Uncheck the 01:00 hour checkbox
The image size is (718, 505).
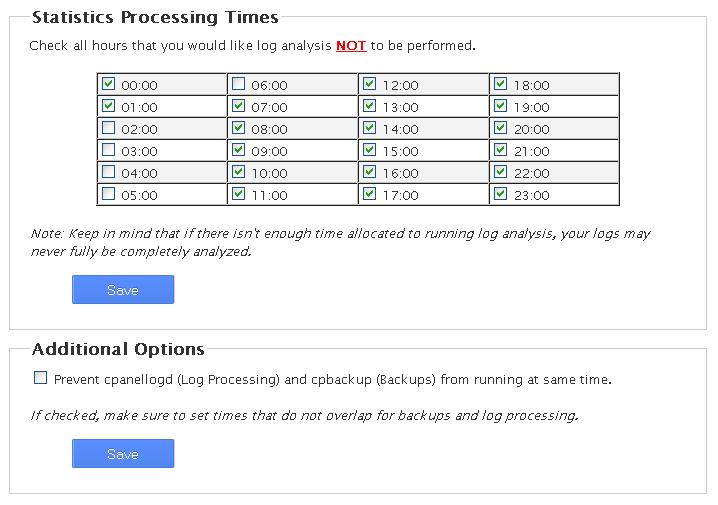coord(108,106)
